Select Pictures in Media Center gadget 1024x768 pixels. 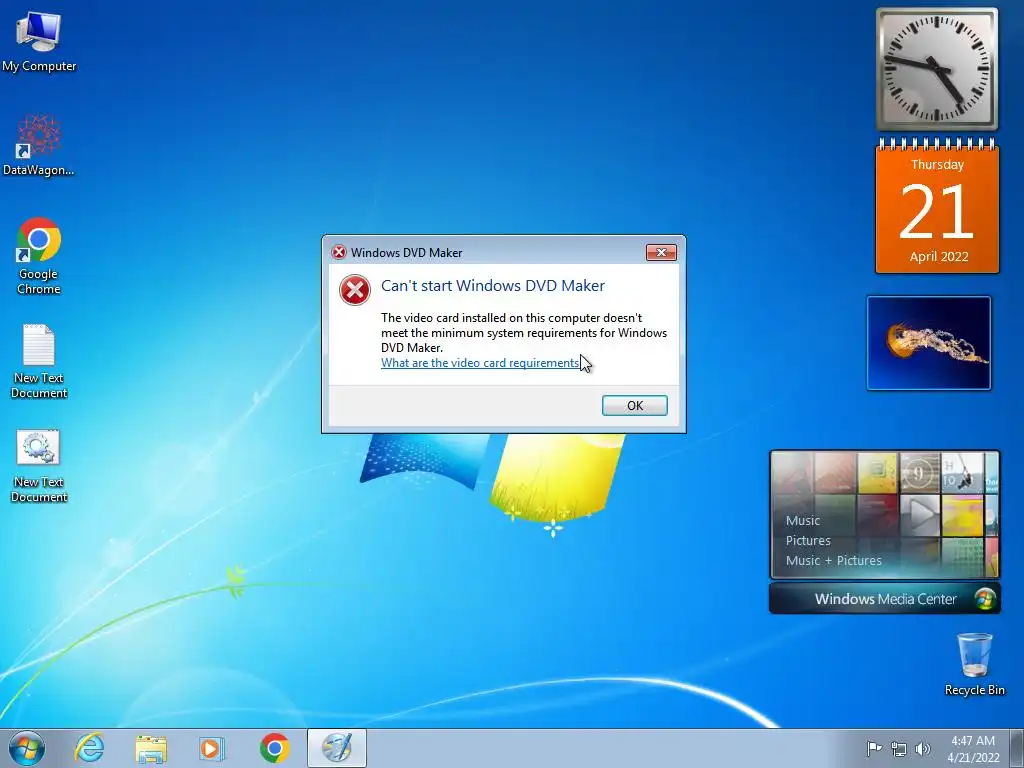808,541
